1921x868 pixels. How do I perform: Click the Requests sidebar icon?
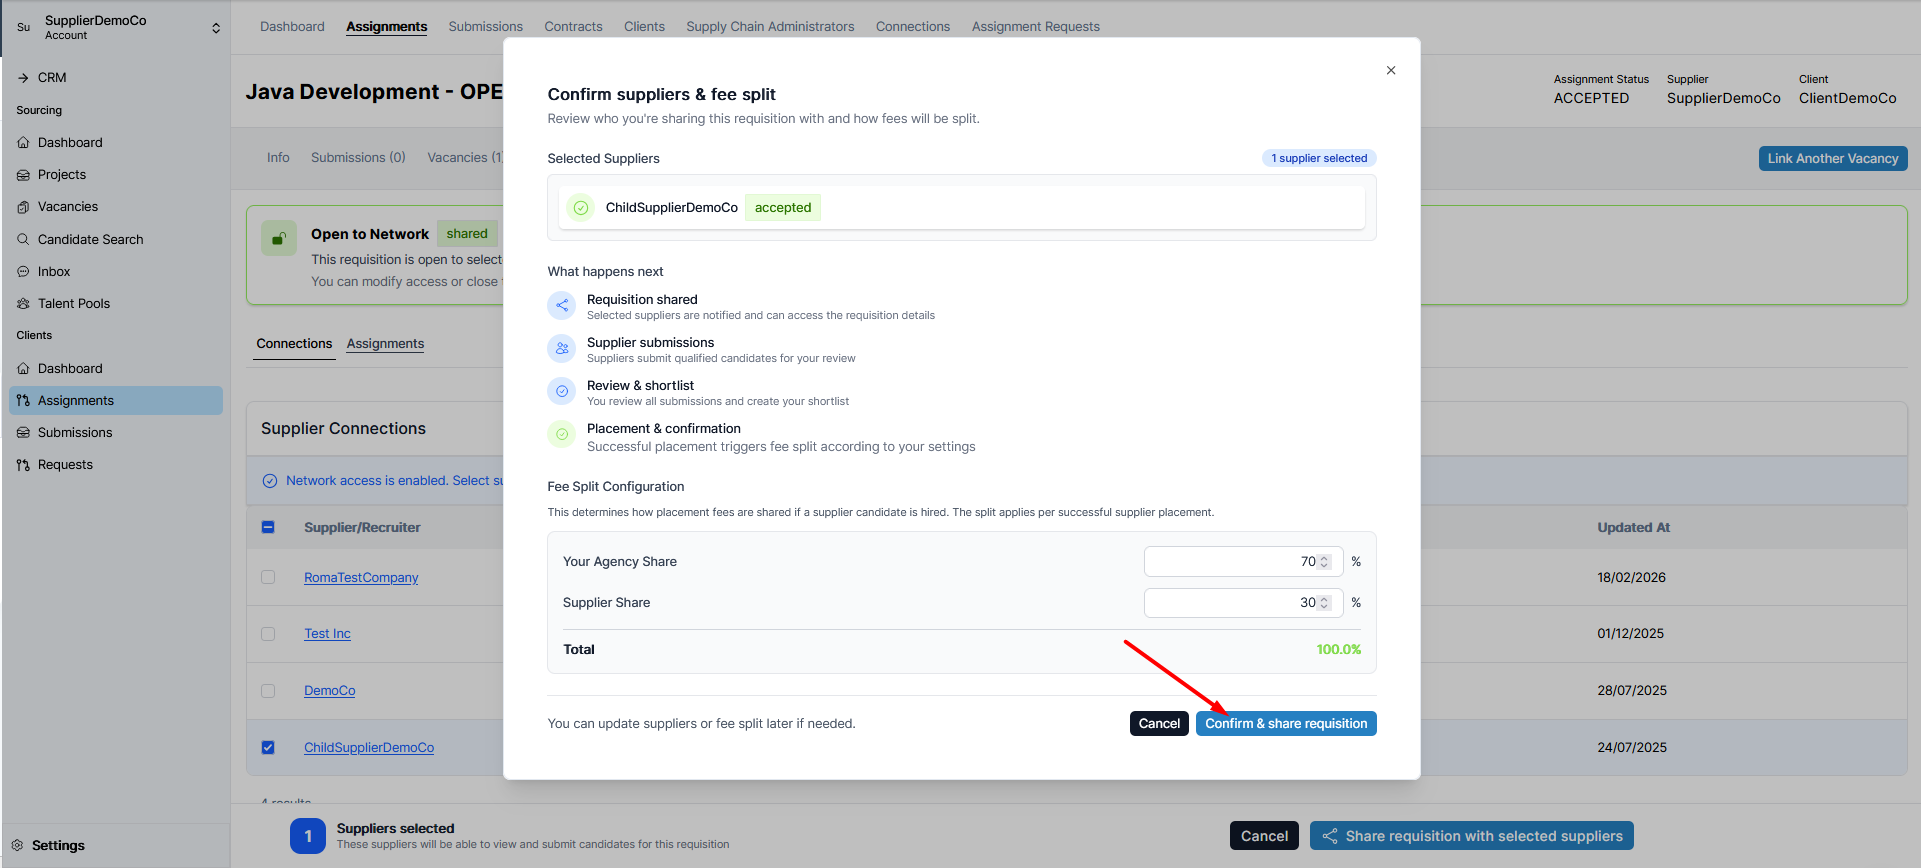(23, 465)
